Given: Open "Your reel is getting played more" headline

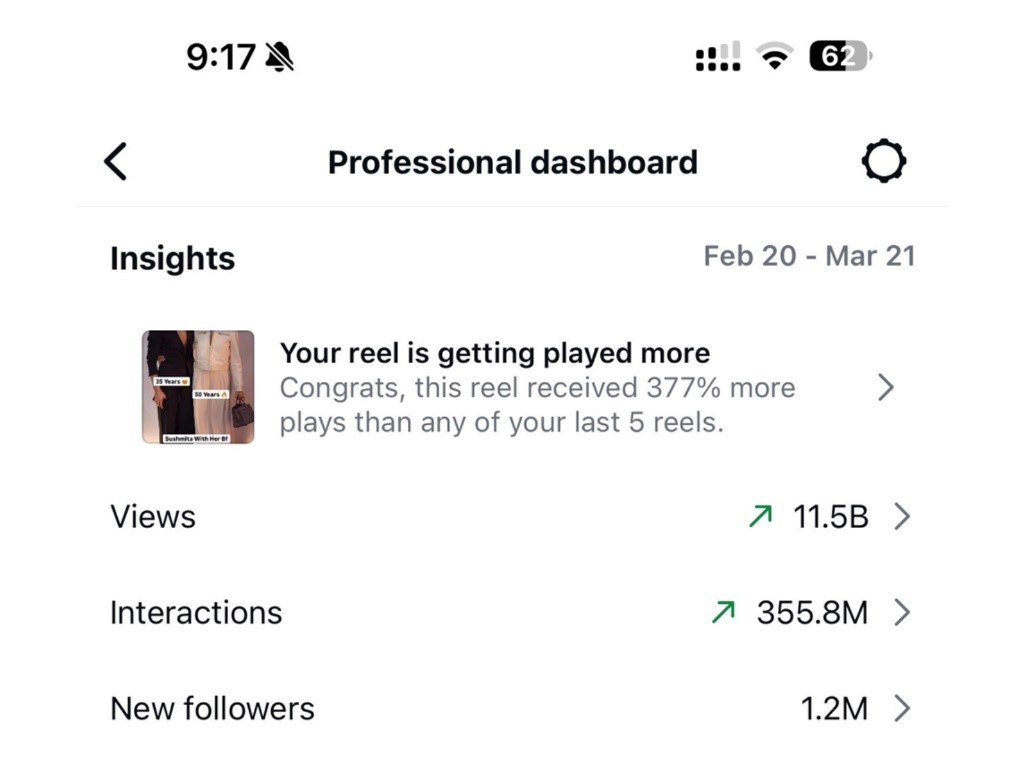Looking at the screenshot, I should tap(495, 353).
